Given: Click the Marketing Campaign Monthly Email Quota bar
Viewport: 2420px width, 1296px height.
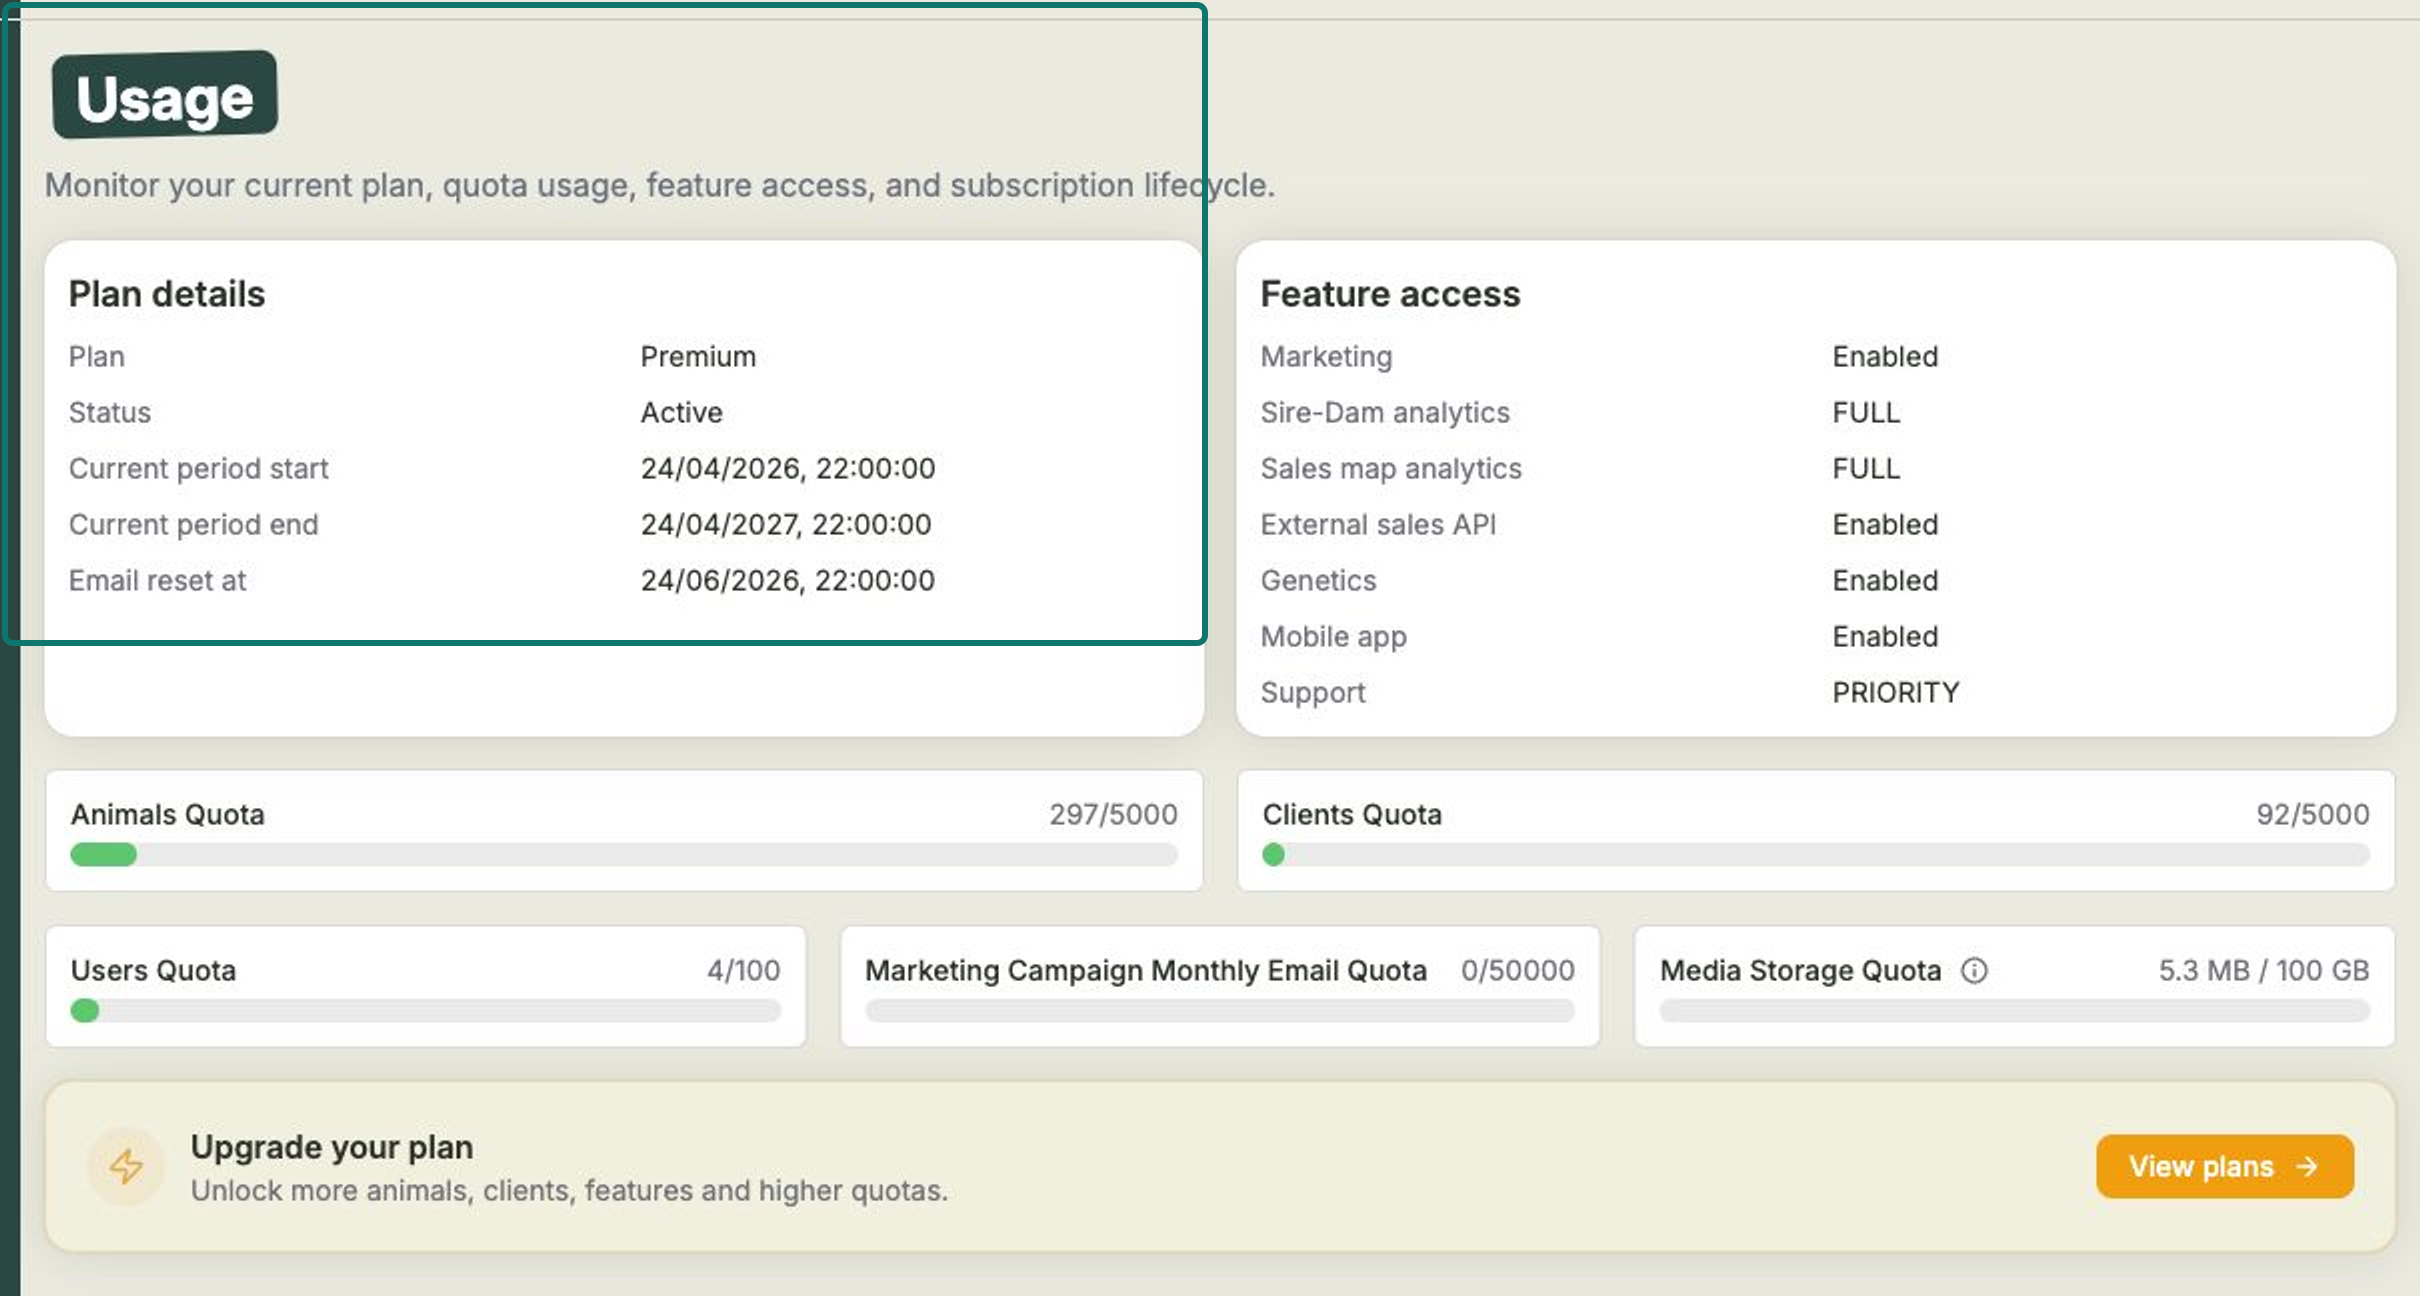Looking at the screenshot, I should pyautogui.click(x=1220, y=1011).
